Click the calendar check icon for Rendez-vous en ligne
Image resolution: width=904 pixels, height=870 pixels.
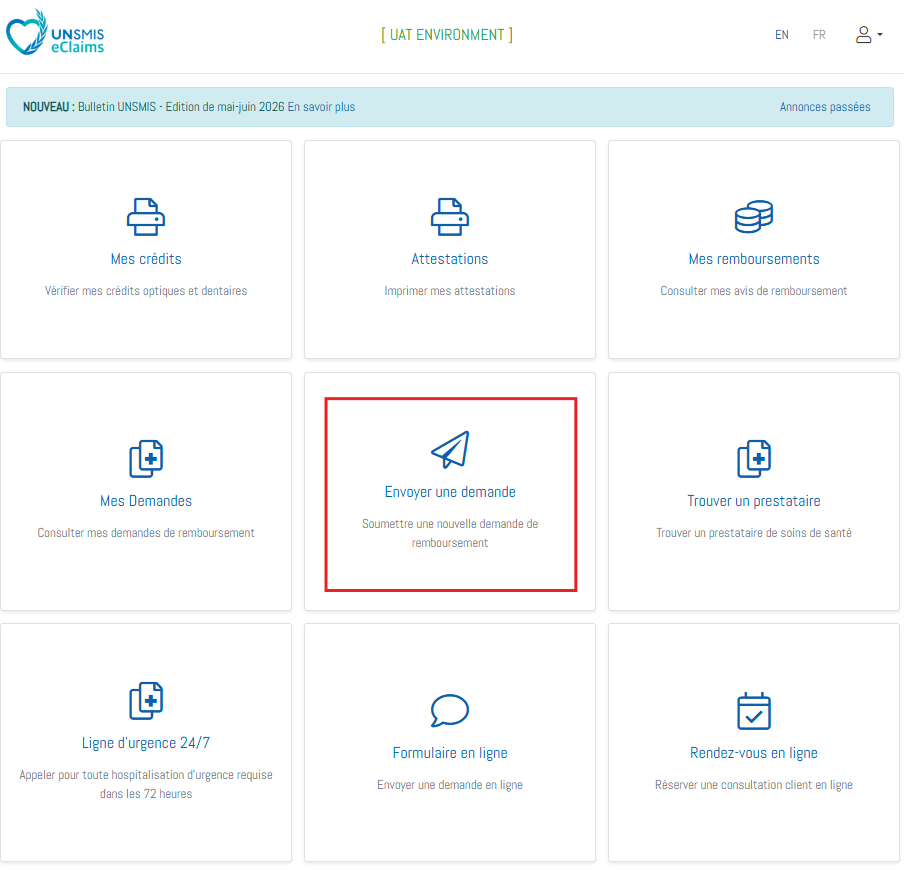pyautogui.click(x=754, y=711)
